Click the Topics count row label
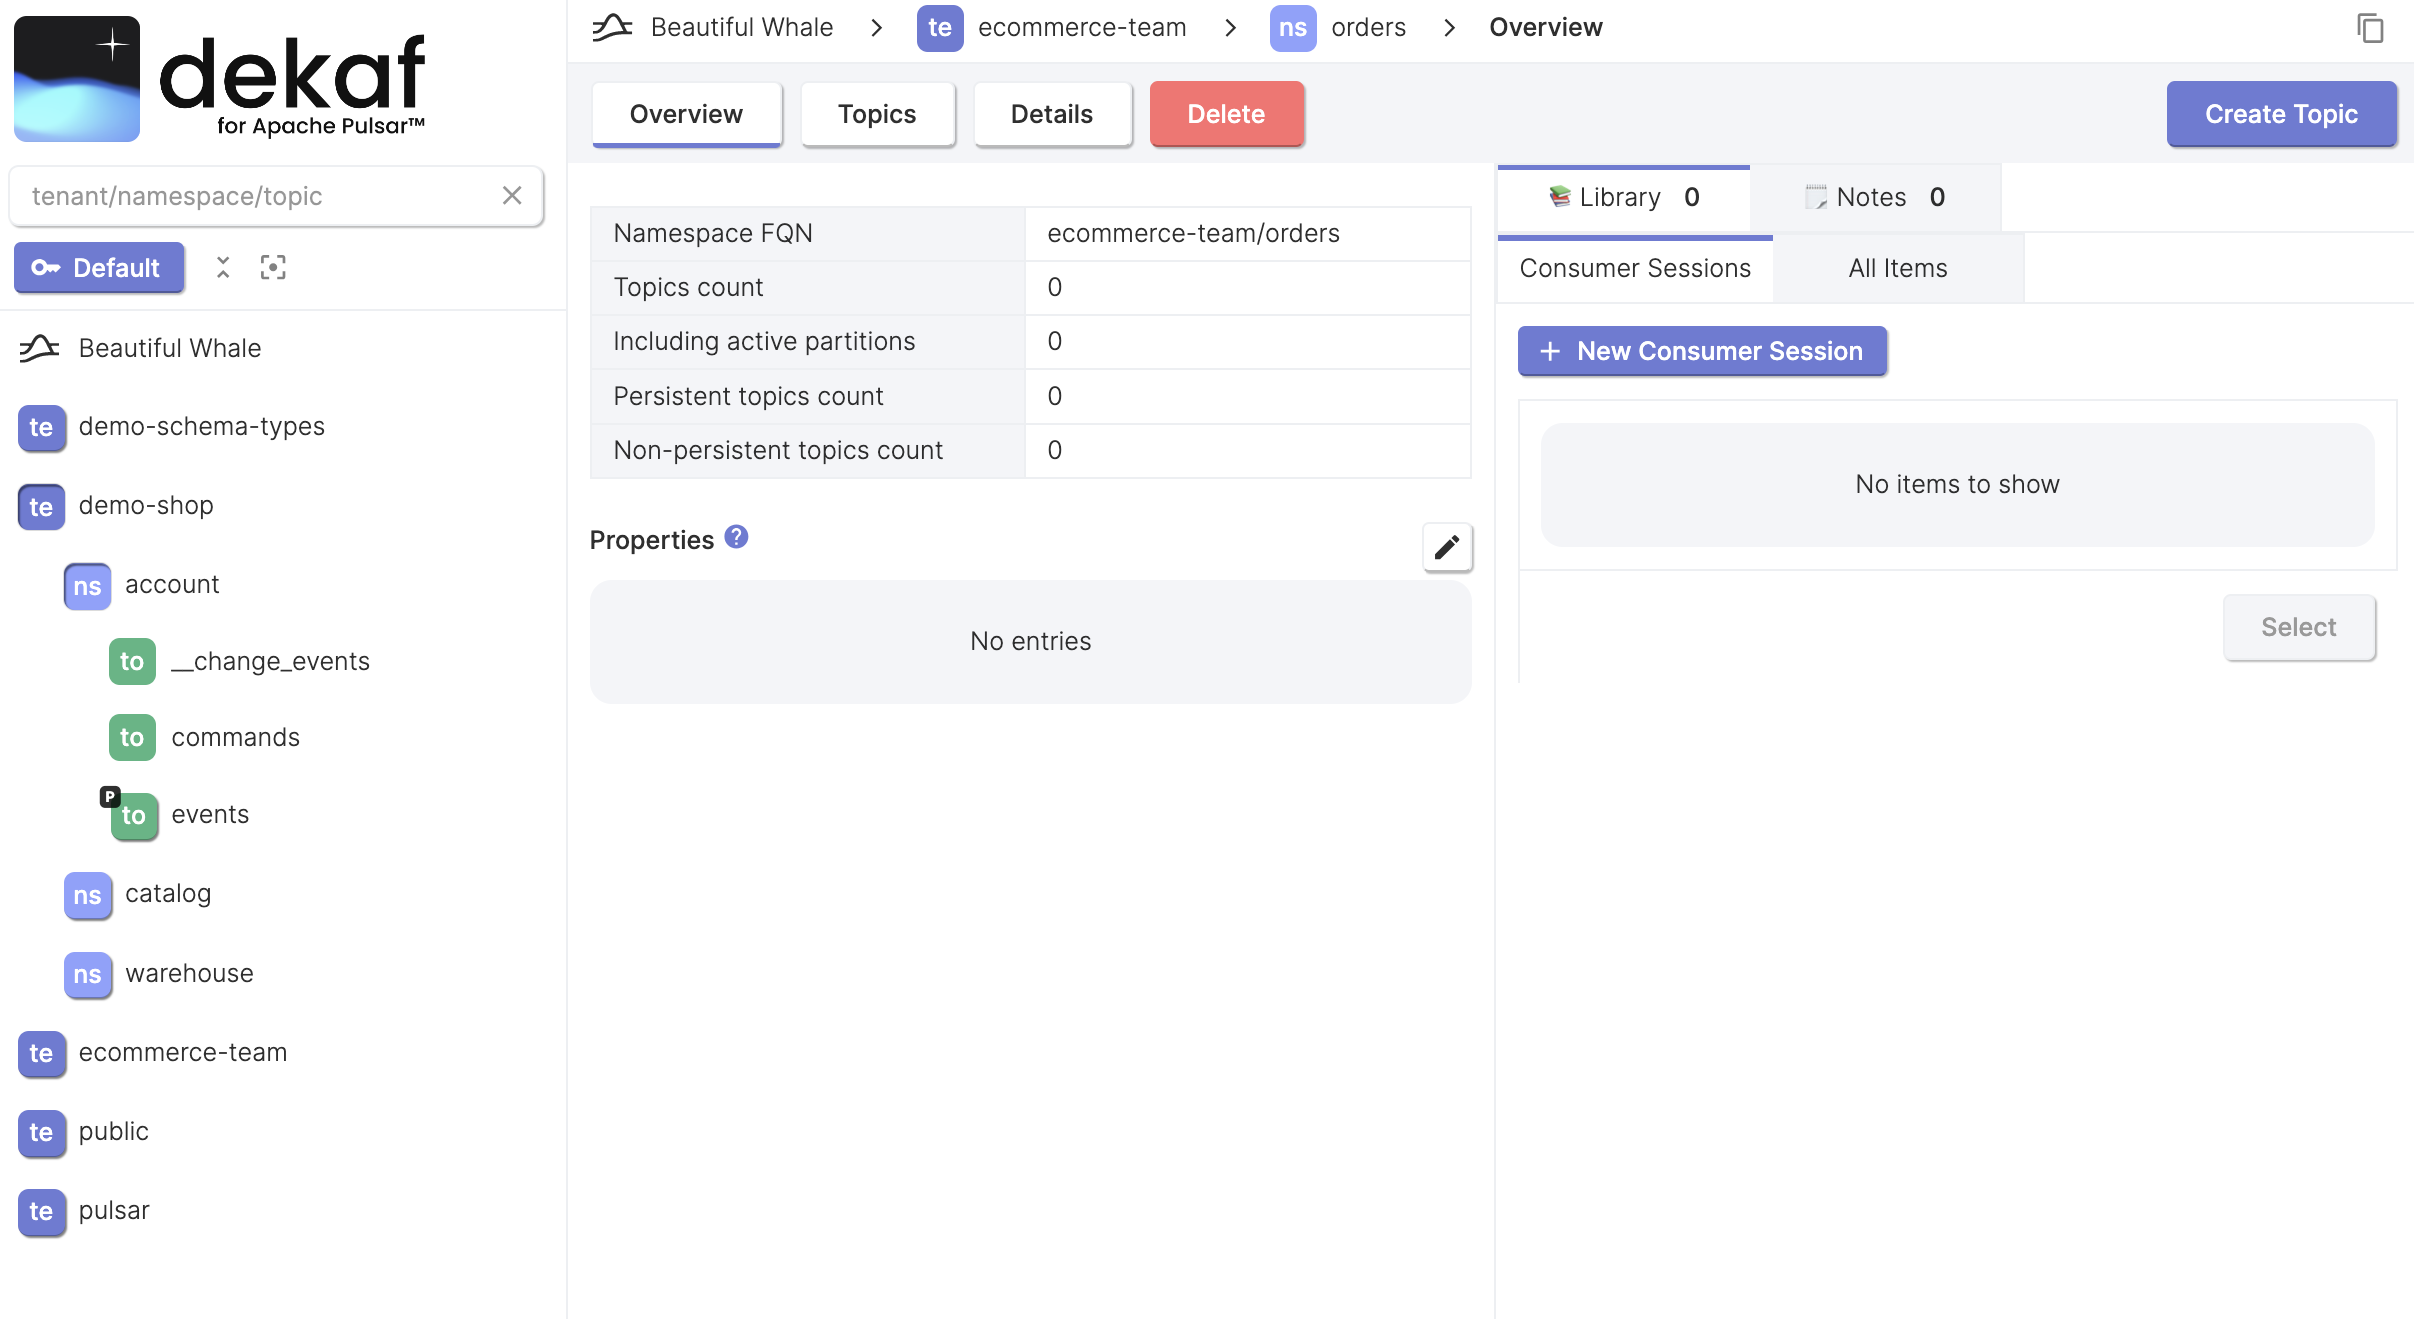 (x=688, y=287)
